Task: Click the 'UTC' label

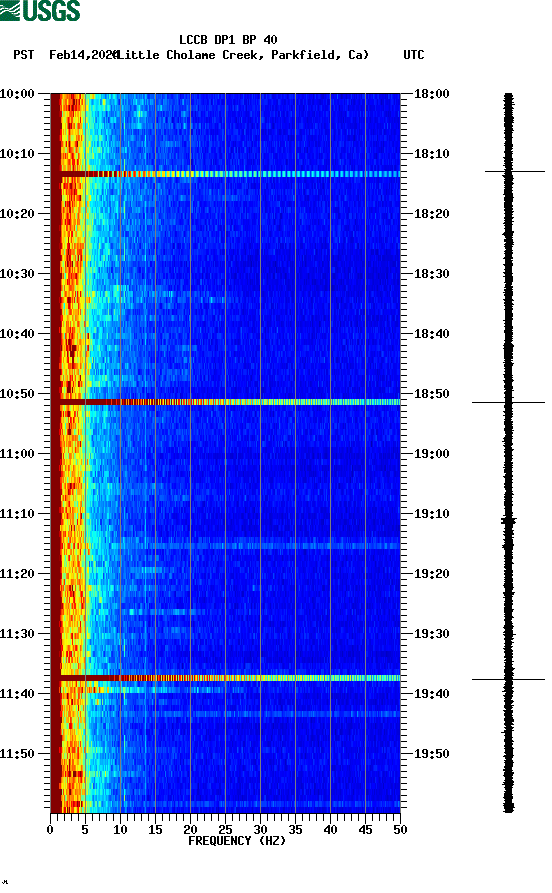Action: 414,55
